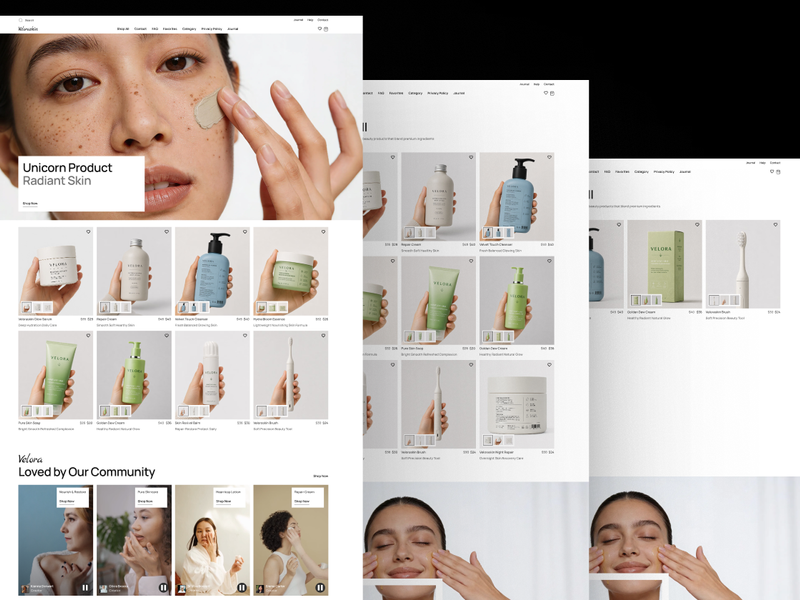
Task: Click Shop Now beside Loved by Our Community
Action: tap(320, 476)
